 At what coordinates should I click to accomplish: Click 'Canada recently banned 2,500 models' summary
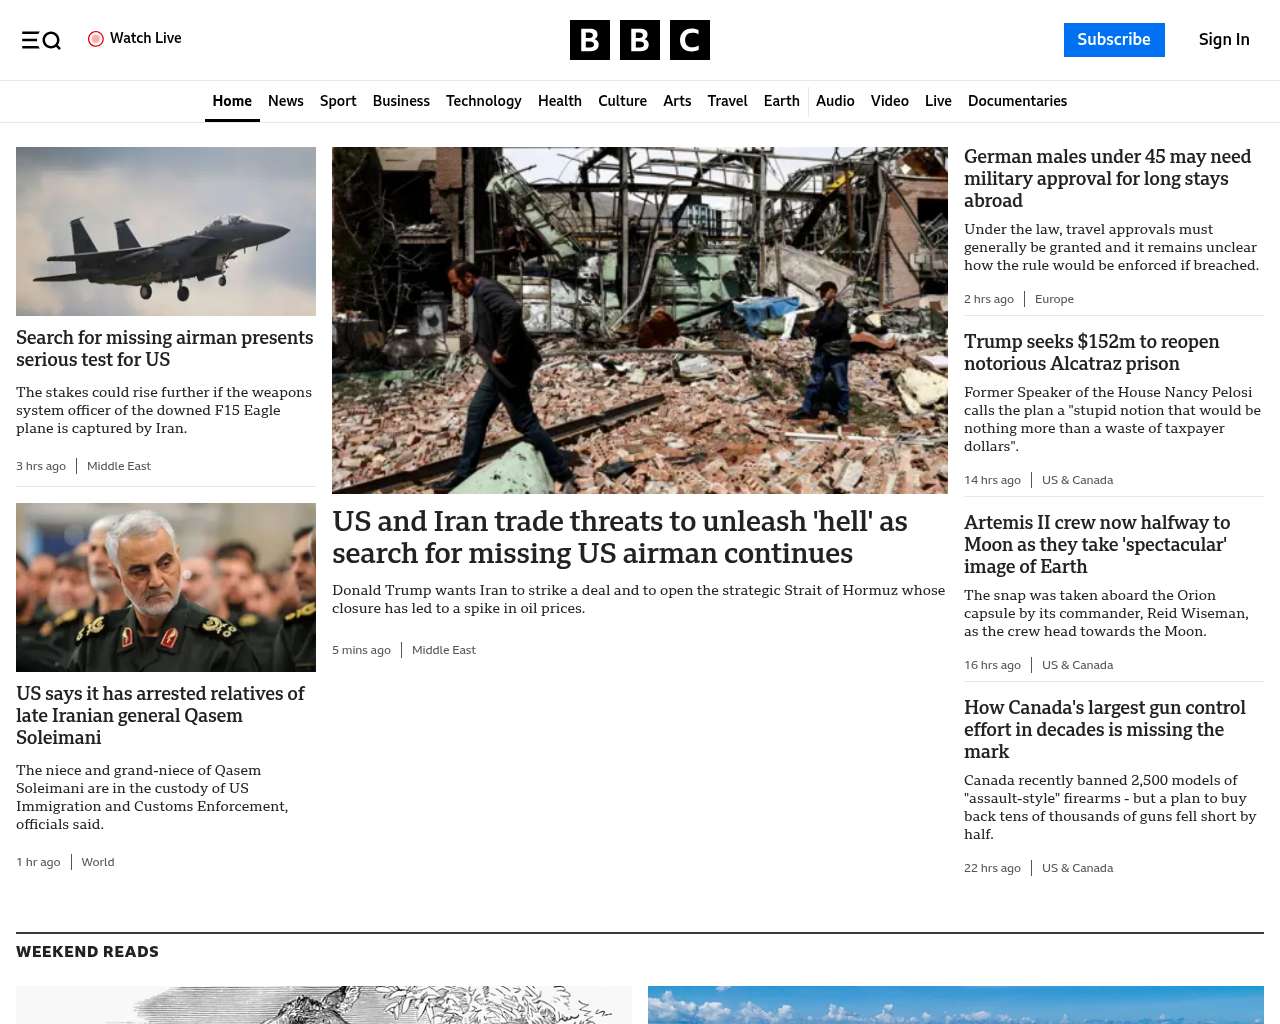tap(1110, 807)
